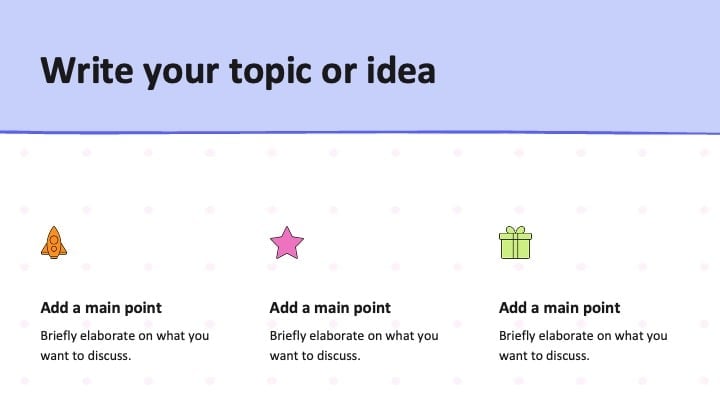The image size is (720, 405).
Task: Click the round window on the rocket icon
Action: 54,240
